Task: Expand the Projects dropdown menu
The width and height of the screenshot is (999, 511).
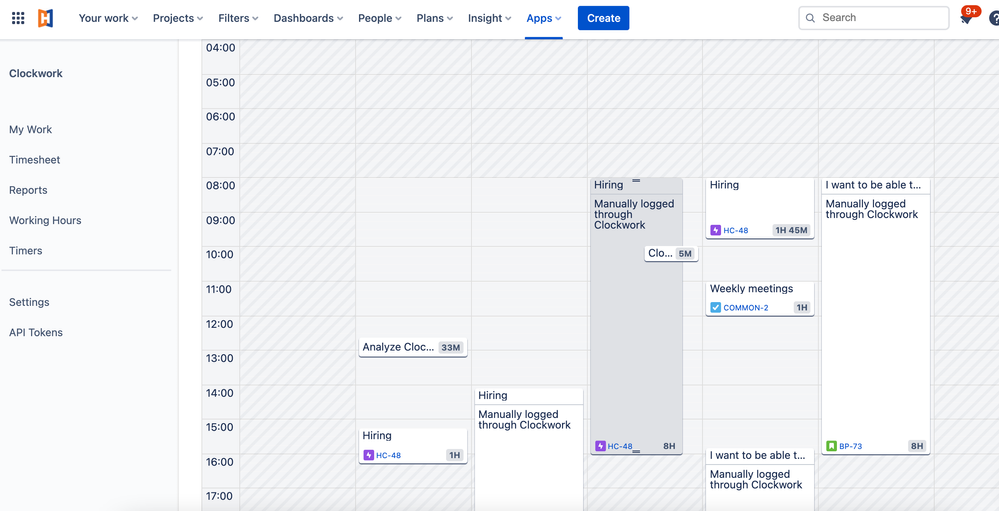Action: point(178,18)
